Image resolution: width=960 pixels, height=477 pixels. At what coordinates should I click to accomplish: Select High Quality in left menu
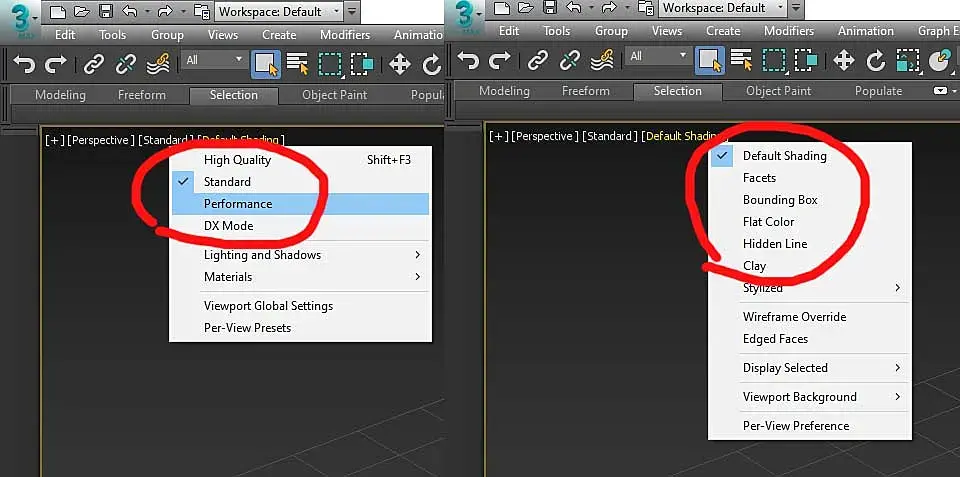(x=300, y=160)
